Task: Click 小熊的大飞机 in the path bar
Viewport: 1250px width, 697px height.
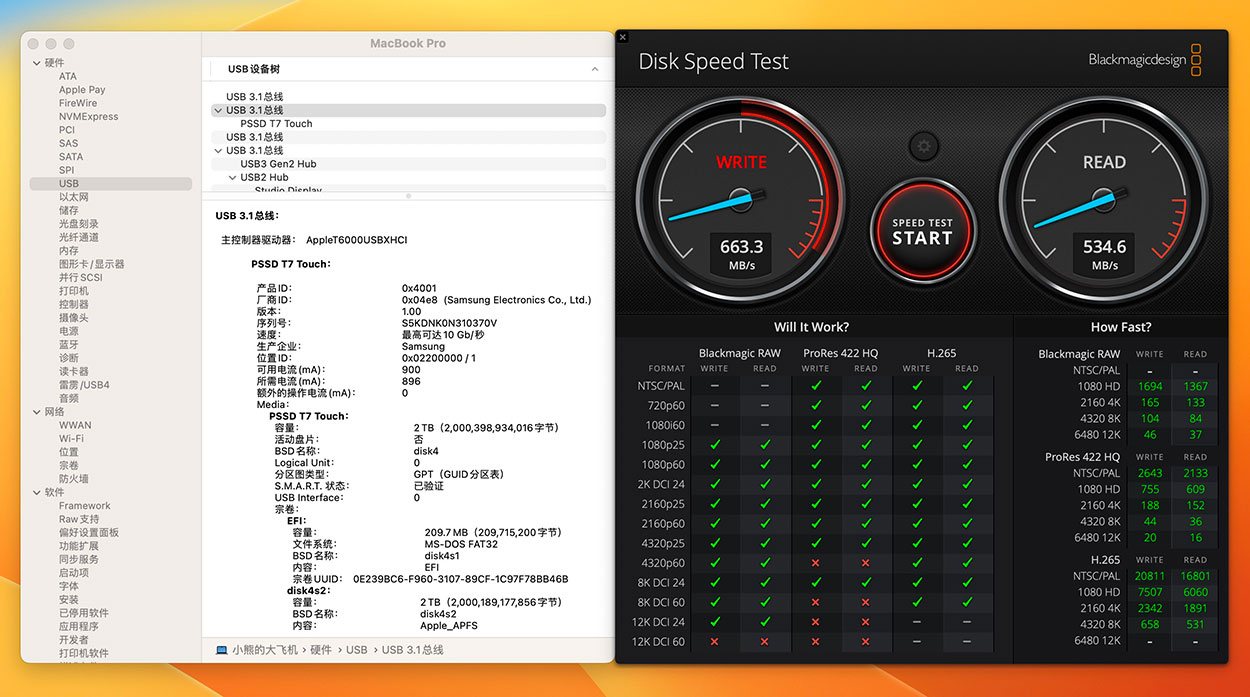Action: (x=265, y=650)
